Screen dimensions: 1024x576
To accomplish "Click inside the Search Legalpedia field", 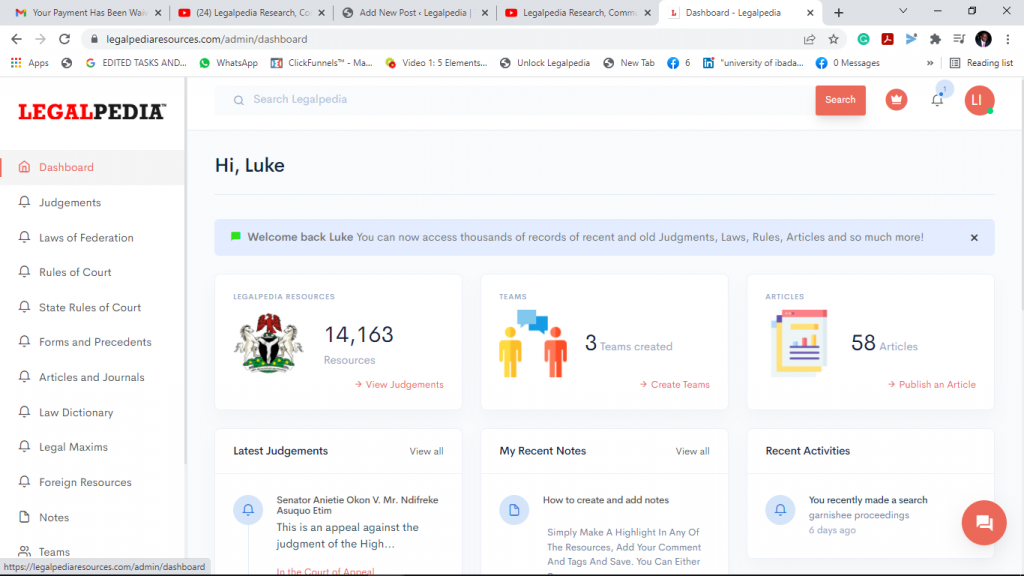I will pos(400,100).
